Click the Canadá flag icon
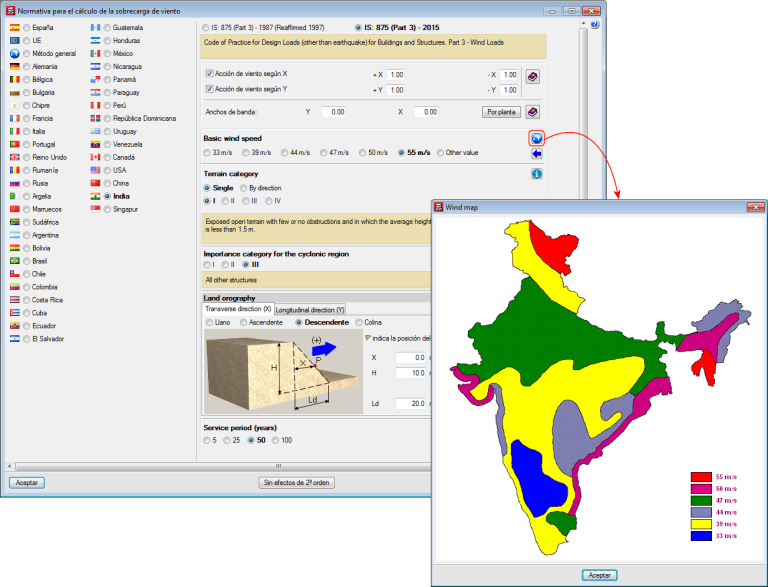 [x=95, y=157]
